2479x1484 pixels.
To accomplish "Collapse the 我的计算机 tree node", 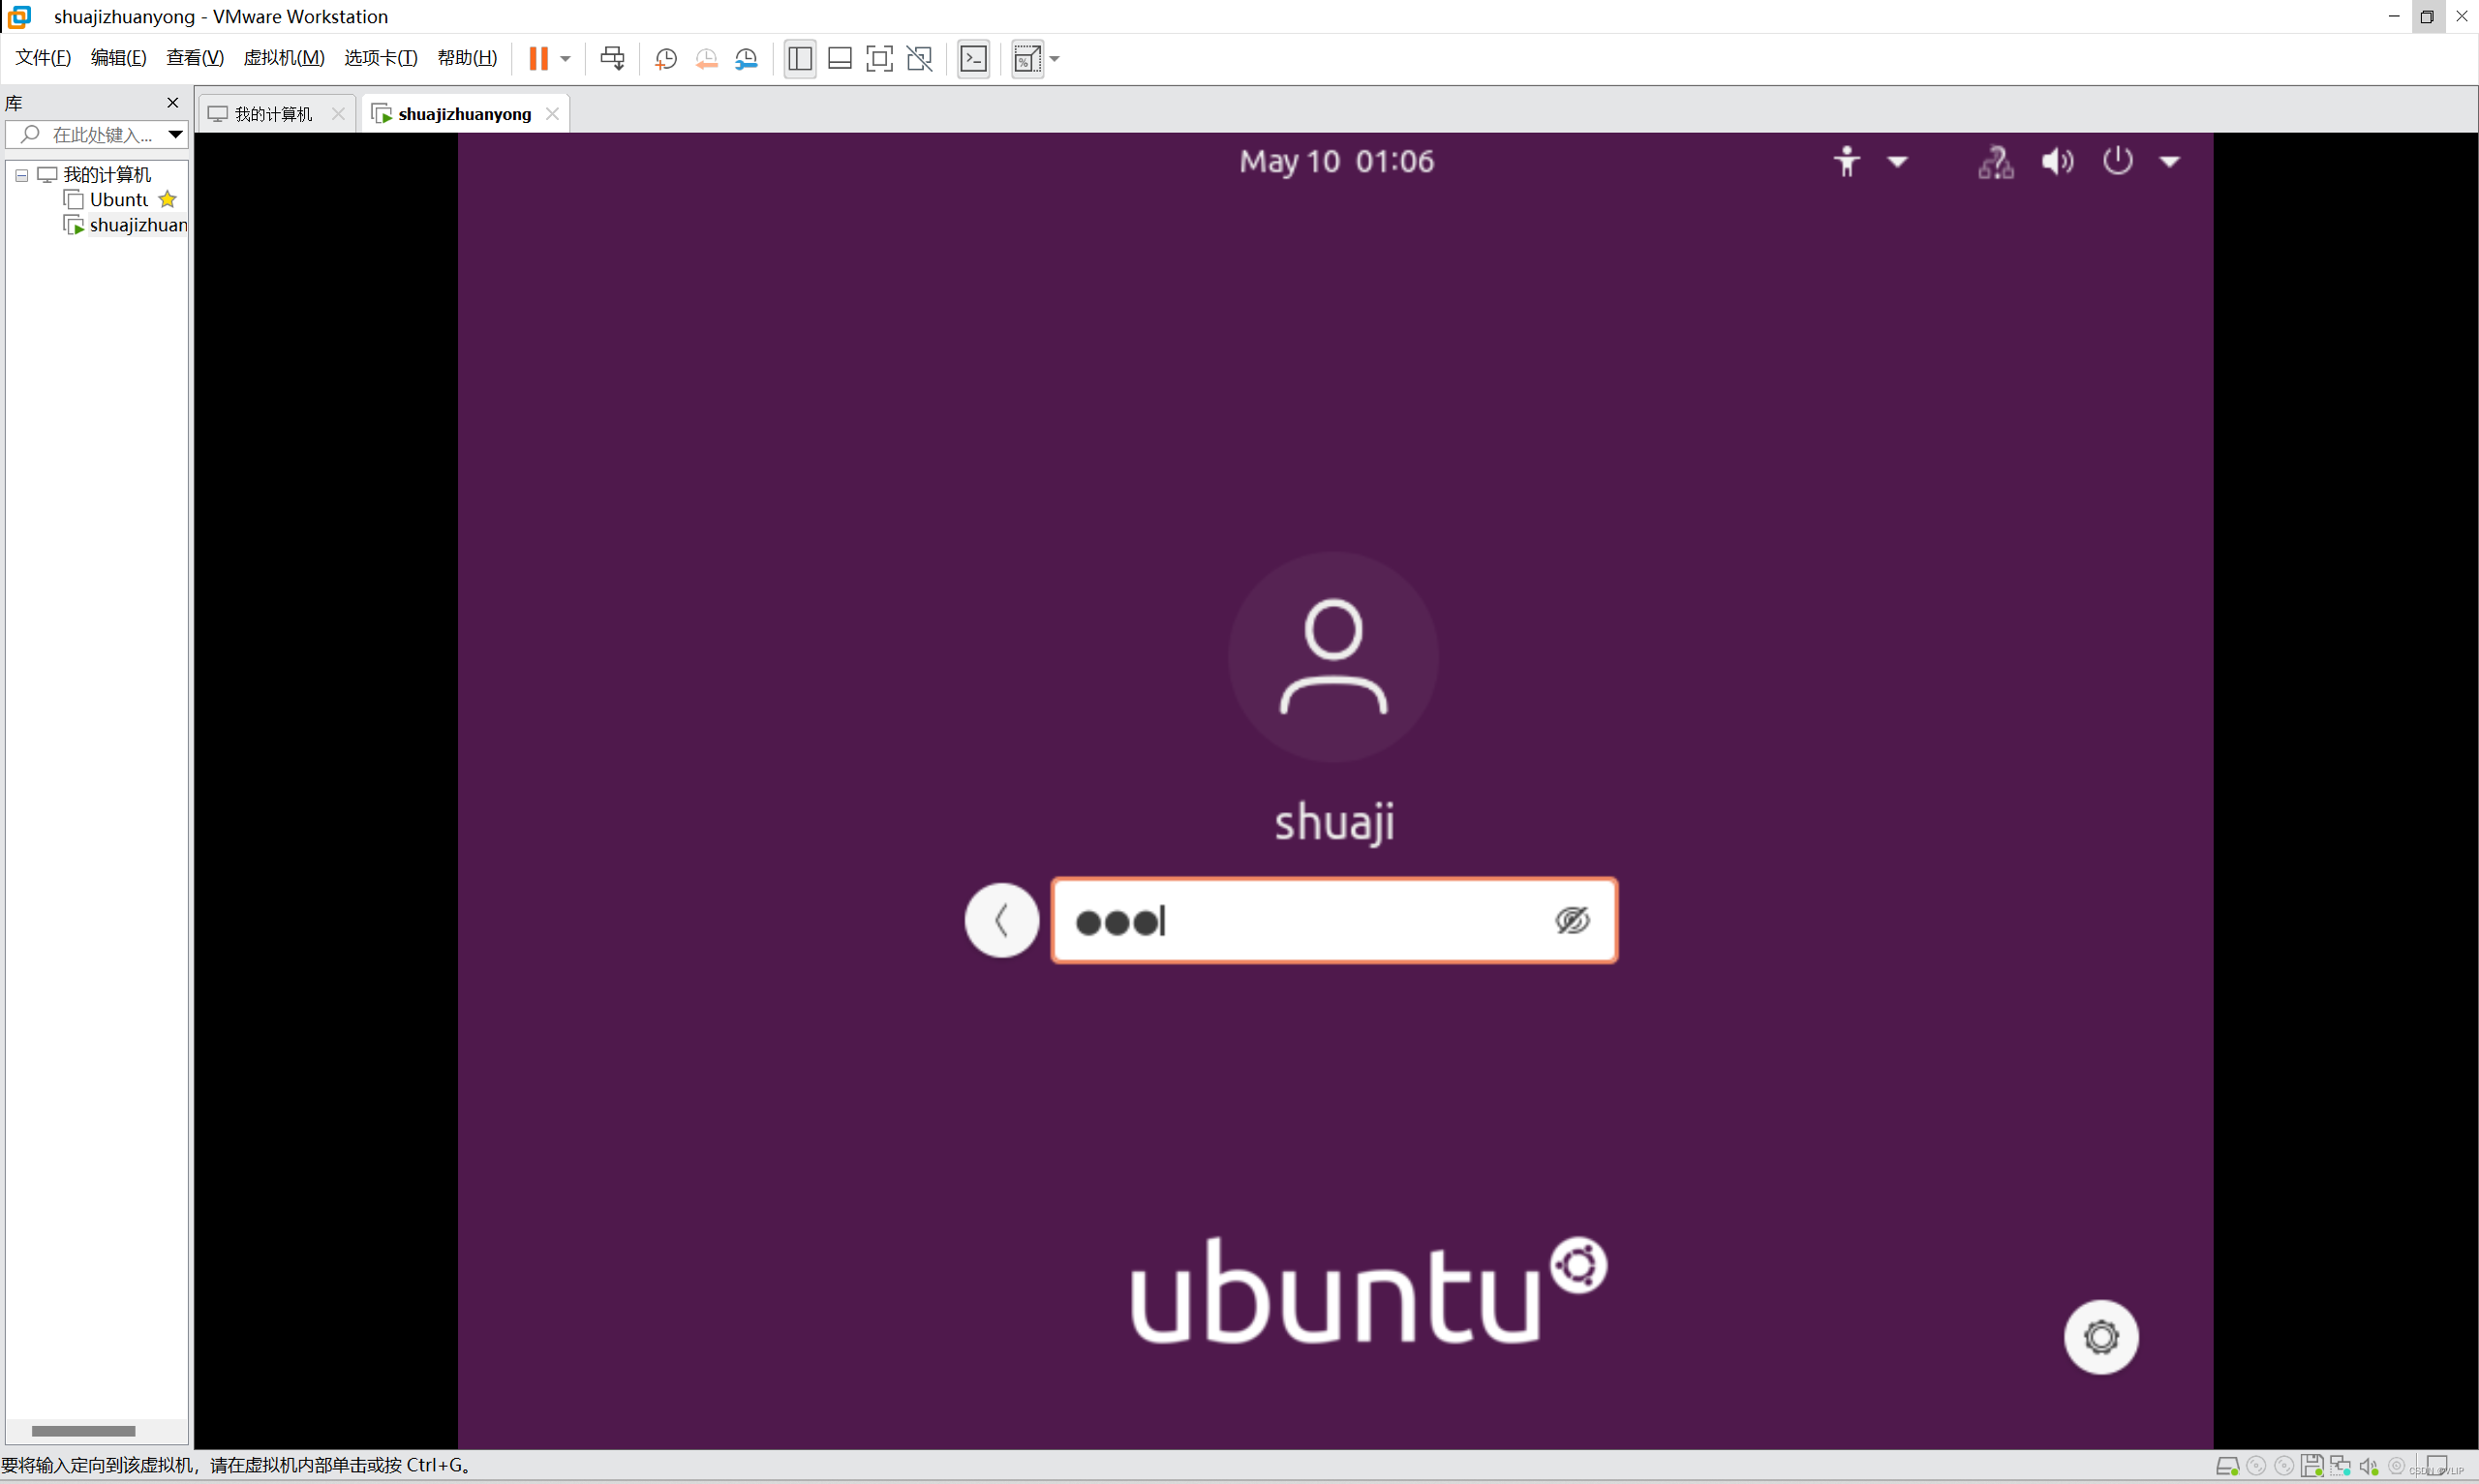I will pyautogui.click(x=21, y=174).
